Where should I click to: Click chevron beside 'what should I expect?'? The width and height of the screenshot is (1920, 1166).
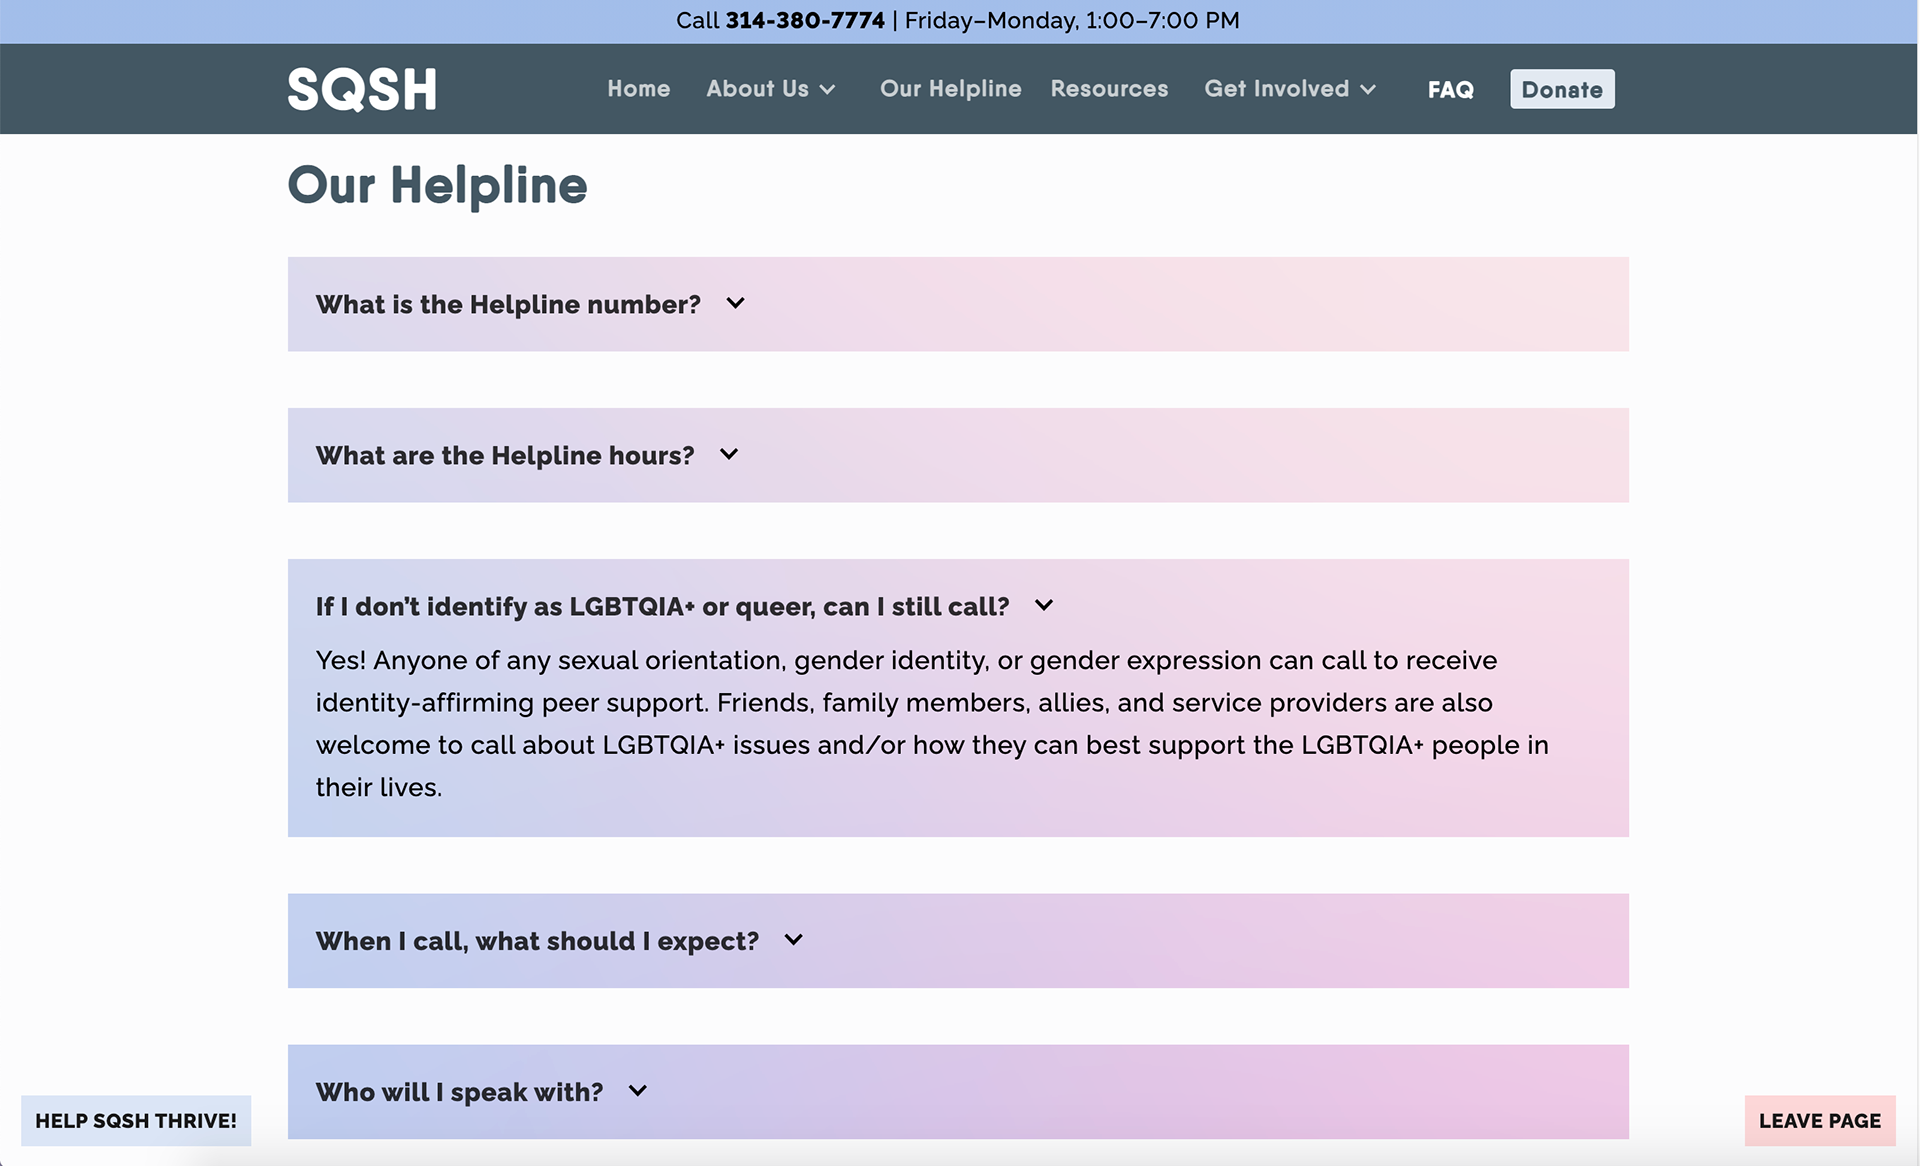pos(794,940)
